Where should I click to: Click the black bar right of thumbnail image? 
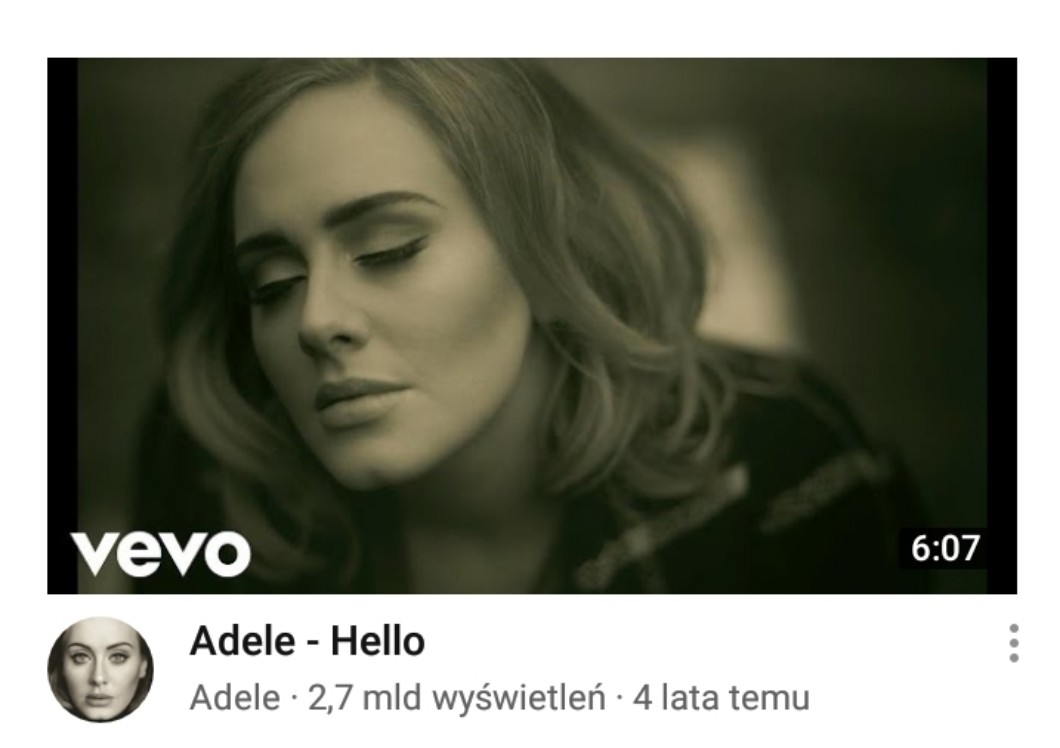tap(1002, 325)
